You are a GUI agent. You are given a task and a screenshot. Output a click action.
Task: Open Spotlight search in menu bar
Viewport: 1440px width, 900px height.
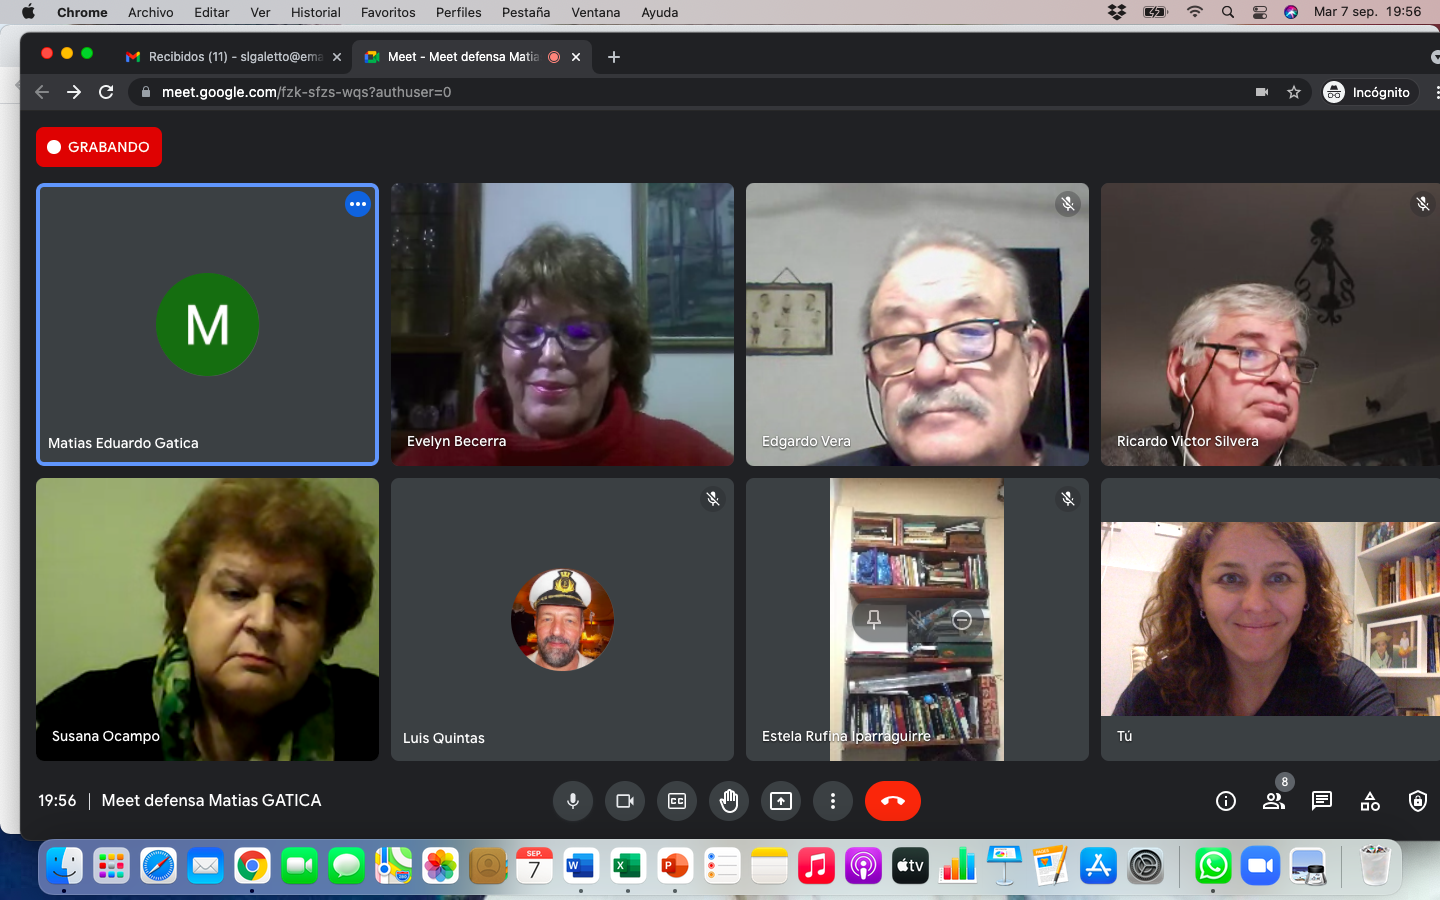click(1228, 12)
